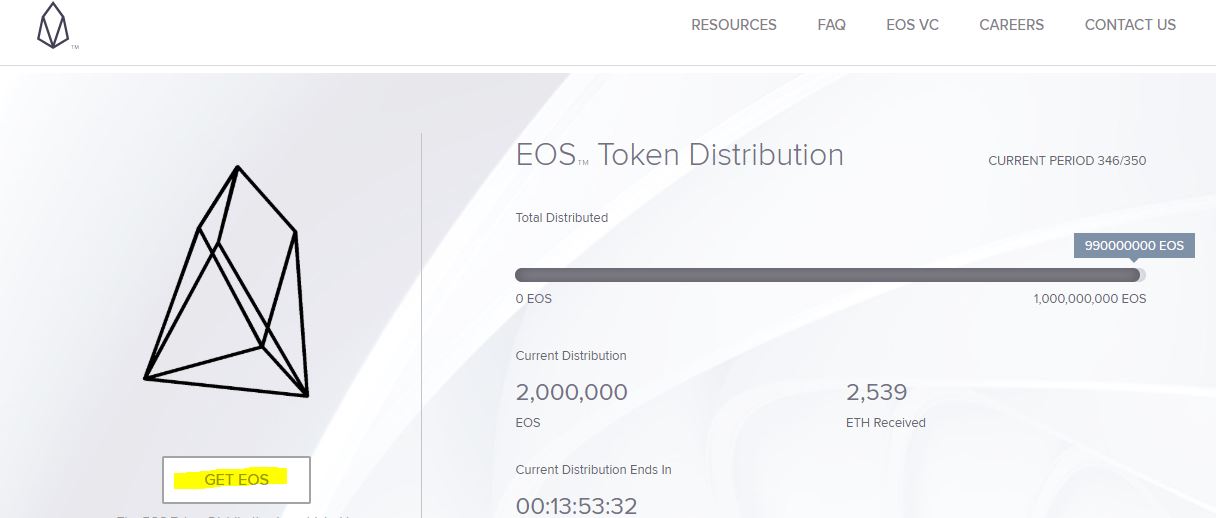Viewport: 1216px width, 518px height.
Task: Click the 2,000,000 EOS current distribution value
Action: (x=571, y=392)
